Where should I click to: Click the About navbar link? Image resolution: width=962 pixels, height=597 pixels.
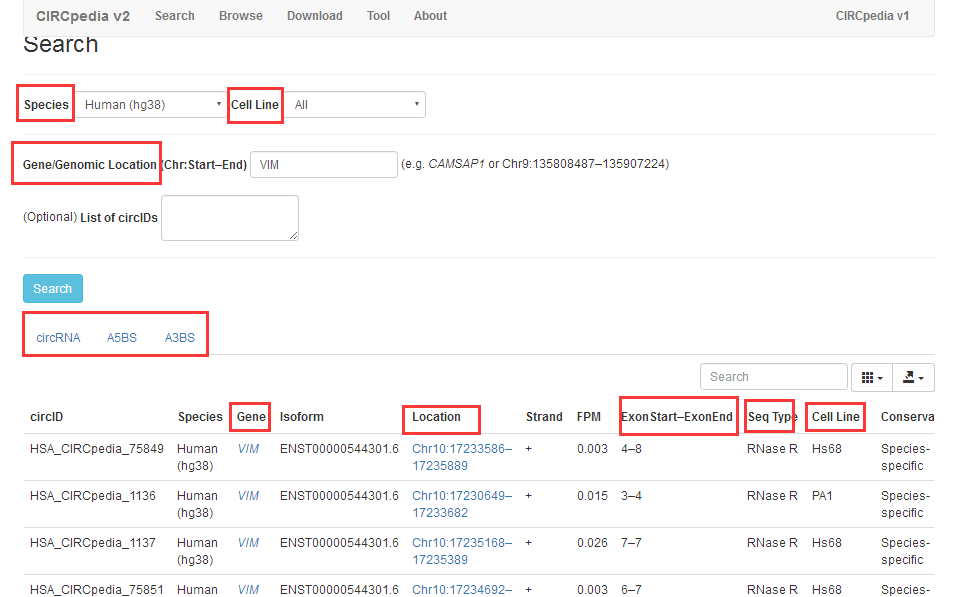point(430,16)
